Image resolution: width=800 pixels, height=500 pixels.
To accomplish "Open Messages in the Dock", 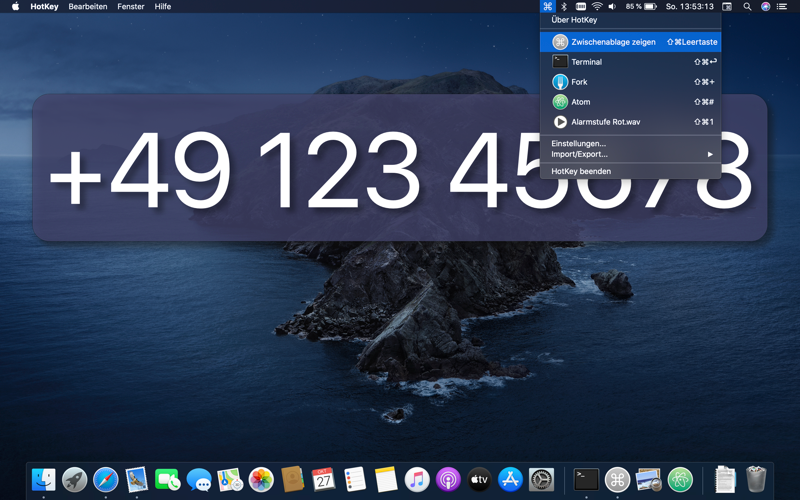I will click(x=199, y=480).
